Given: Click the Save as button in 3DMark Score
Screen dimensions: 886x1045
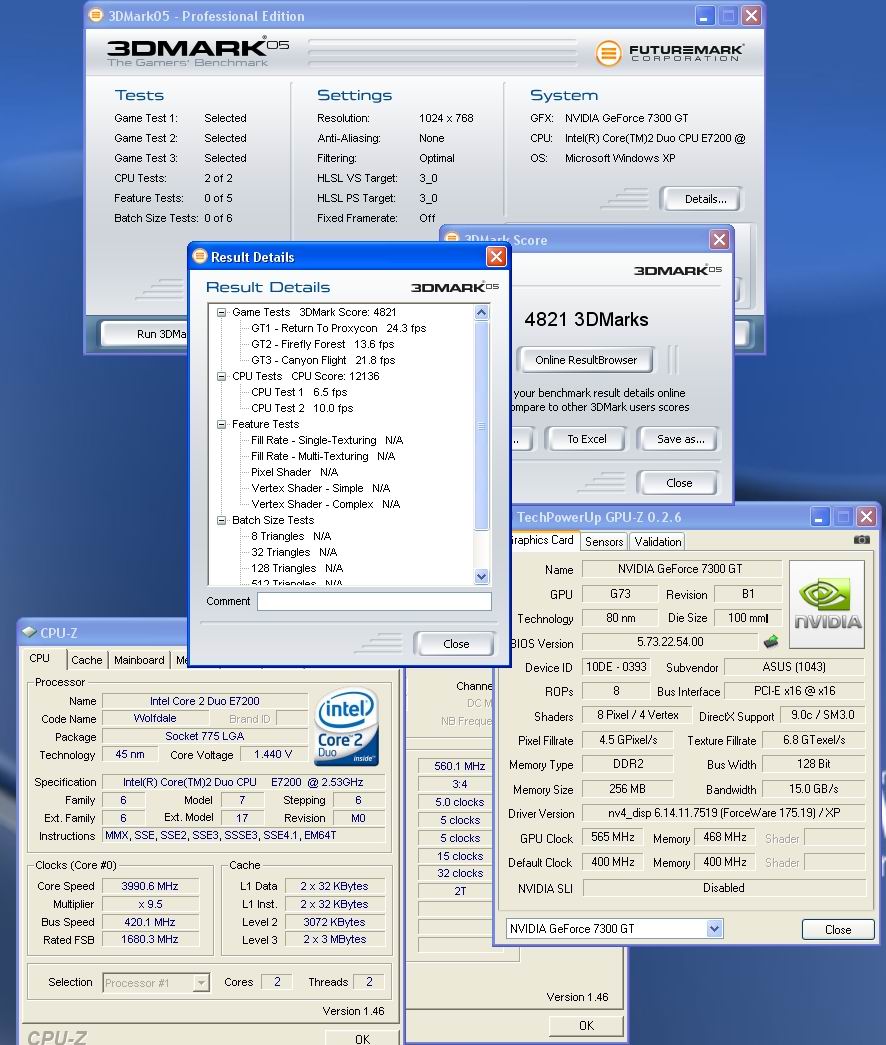Looking at the screenshot, I should click(679, 439).
